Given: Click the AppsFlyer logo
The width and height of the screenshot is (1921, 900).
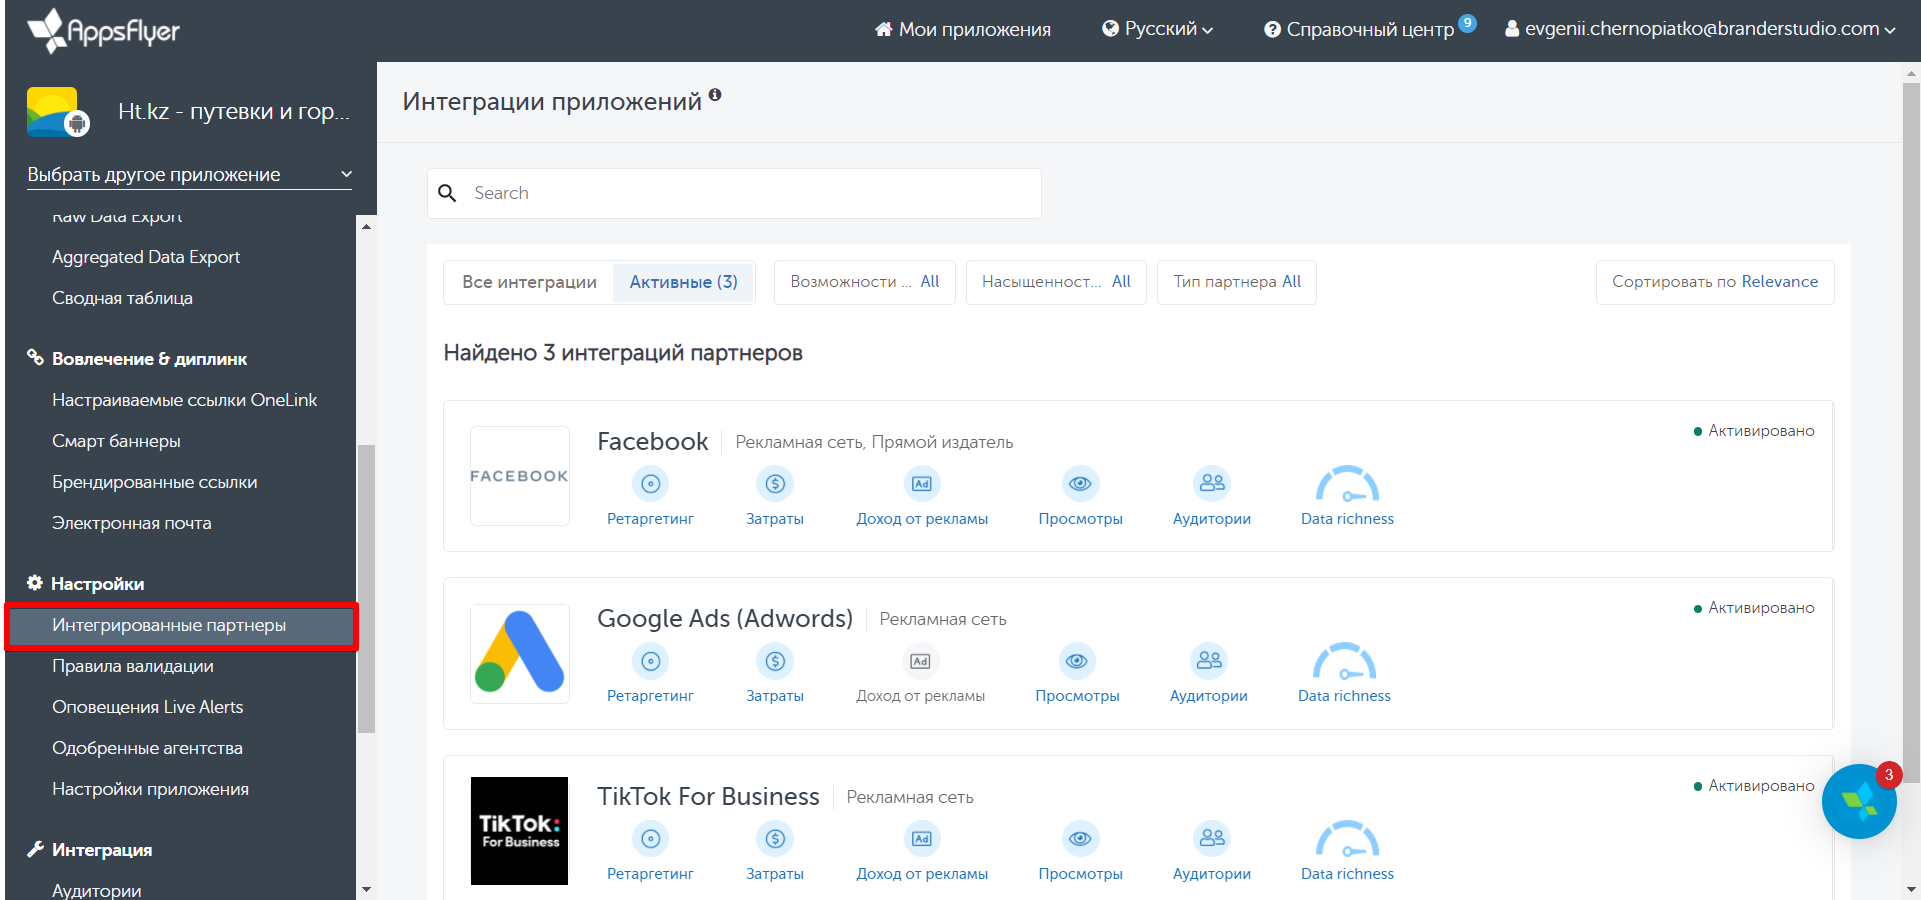Looking at the screenshot, I should tap(104, 30).
